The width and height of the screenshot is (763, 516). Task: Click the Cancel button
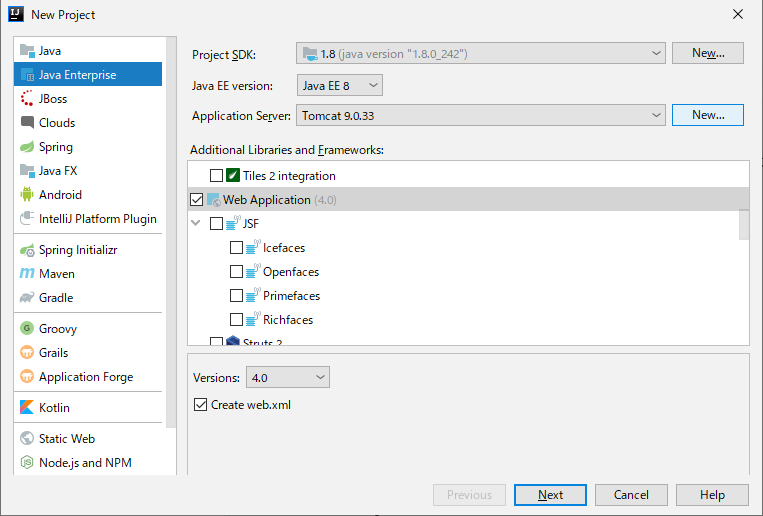coord(631,495)
